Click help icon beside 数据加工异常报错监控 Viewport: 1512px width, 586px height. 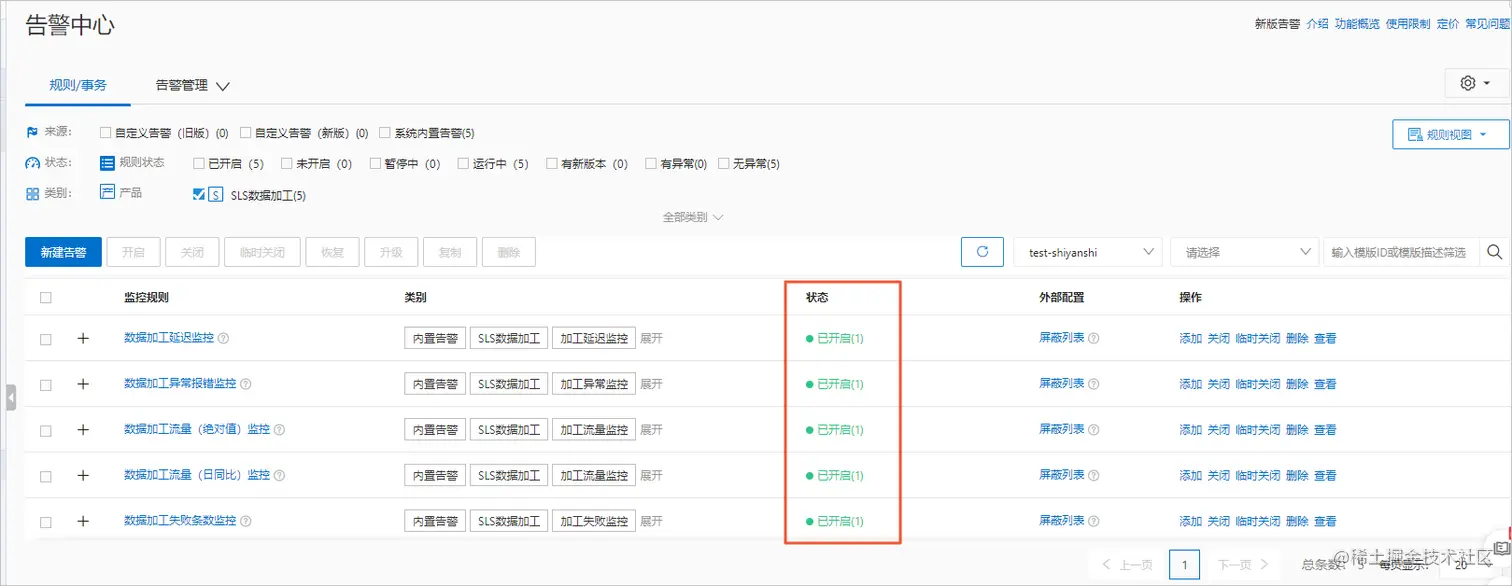(x=246, y=384)
